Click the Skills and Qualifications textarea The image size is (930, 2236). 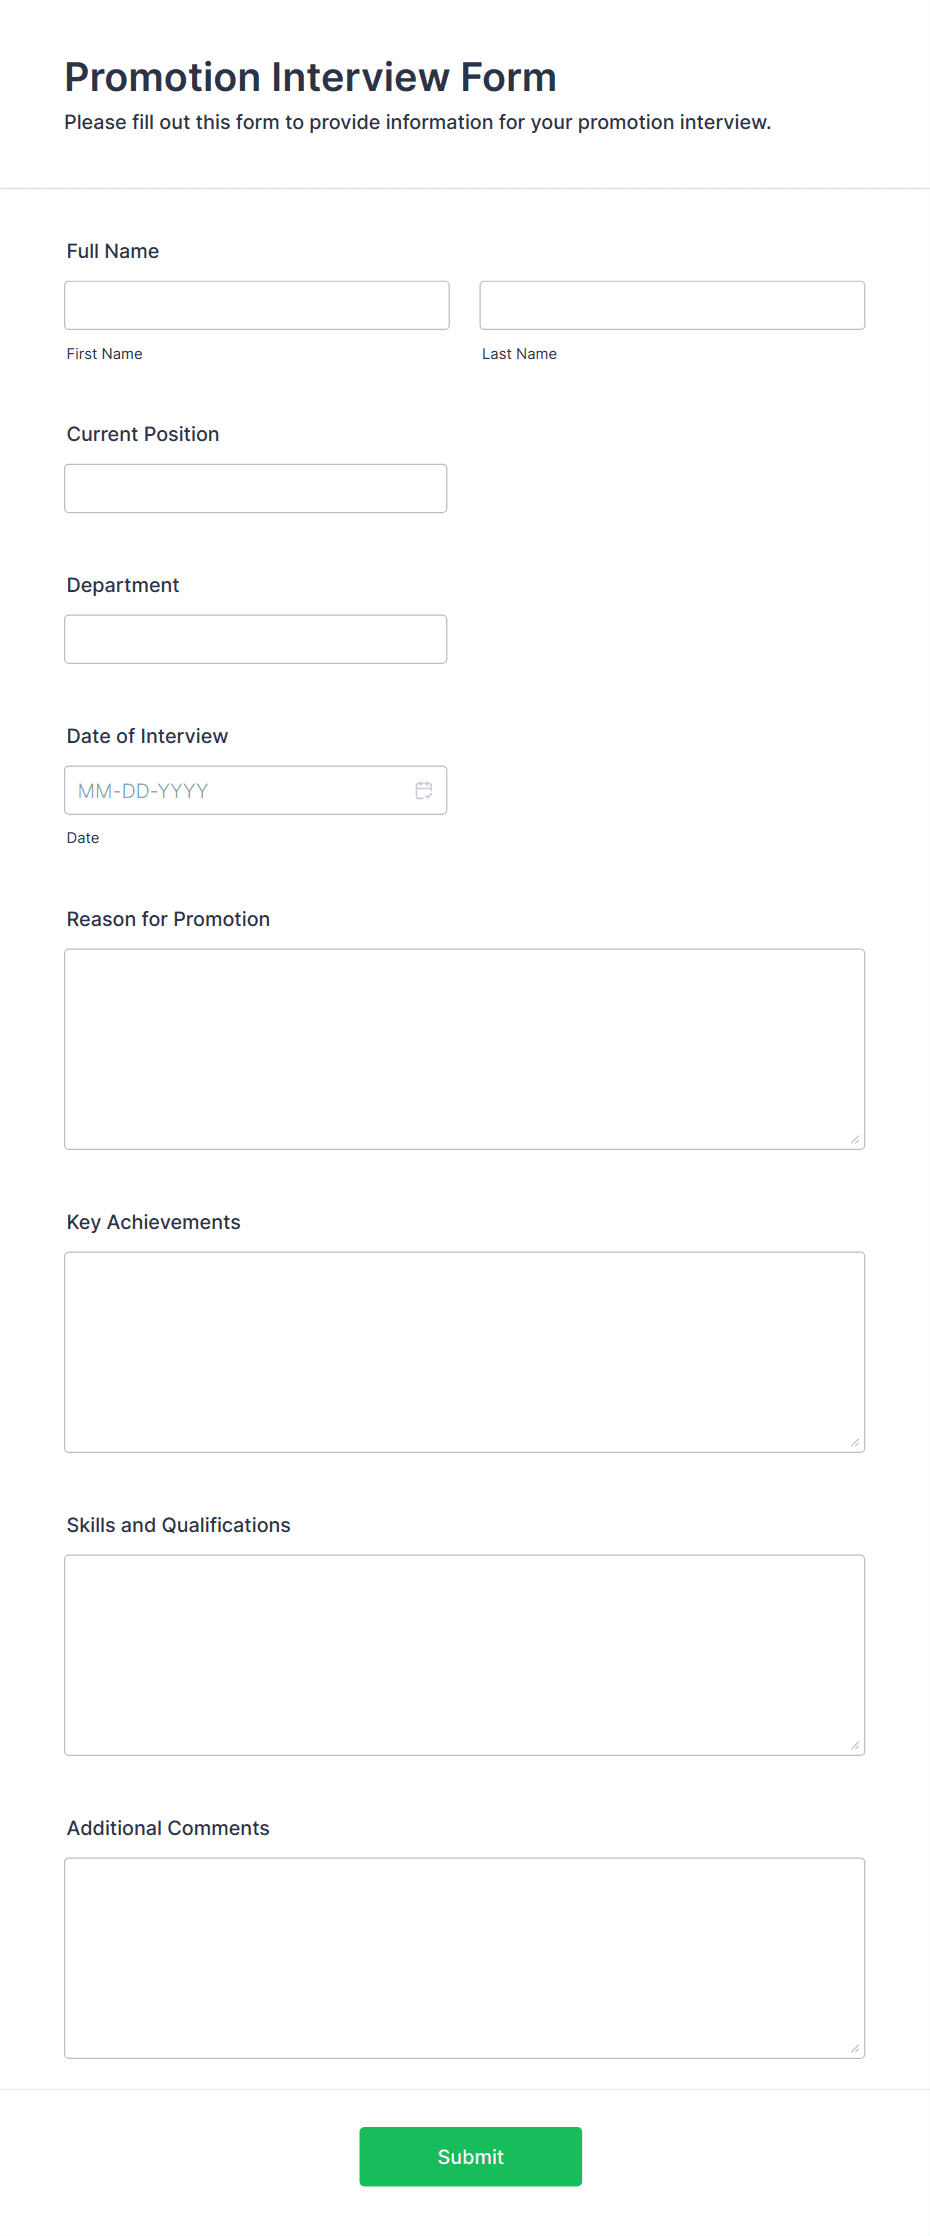464,1655
